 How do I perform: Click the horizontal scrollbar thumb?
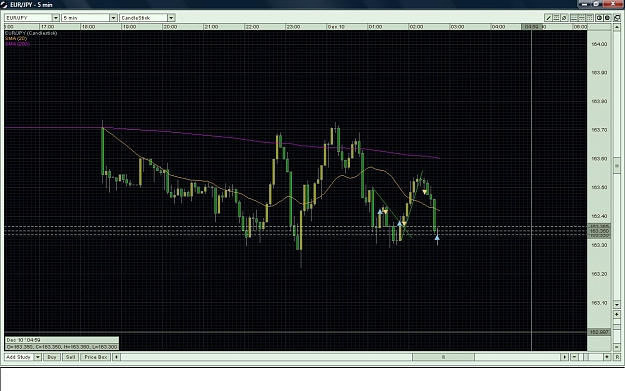click(x=443, y=357)
